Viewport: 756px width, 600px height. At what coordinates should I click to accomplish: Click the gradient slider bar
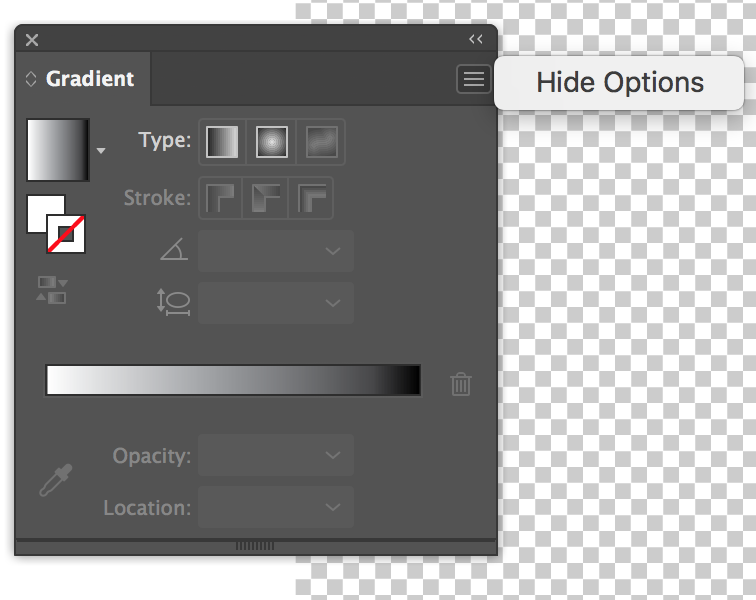click(233, 381)
